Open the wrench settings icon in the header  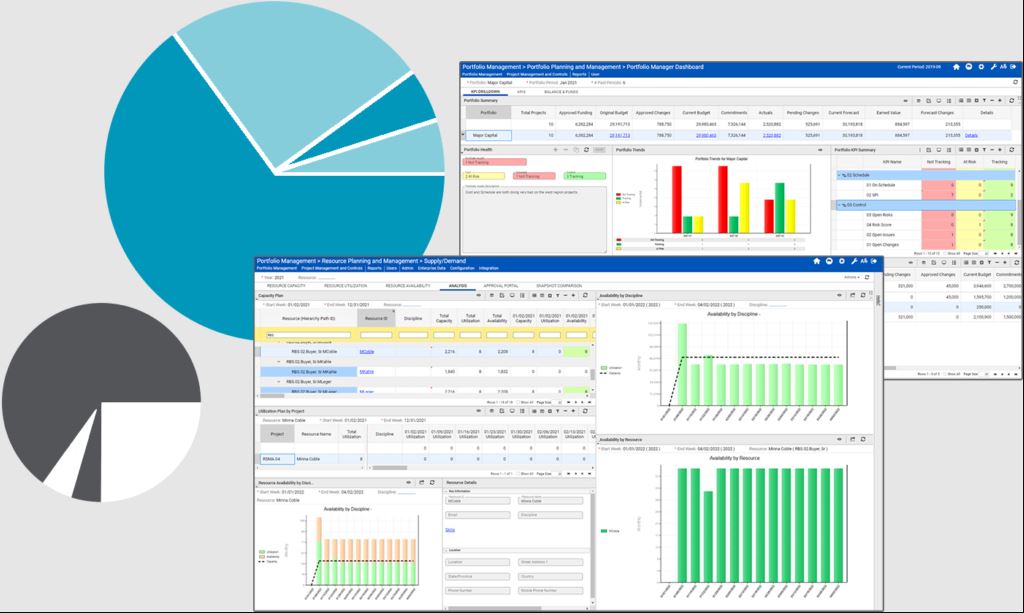[994, 67]
